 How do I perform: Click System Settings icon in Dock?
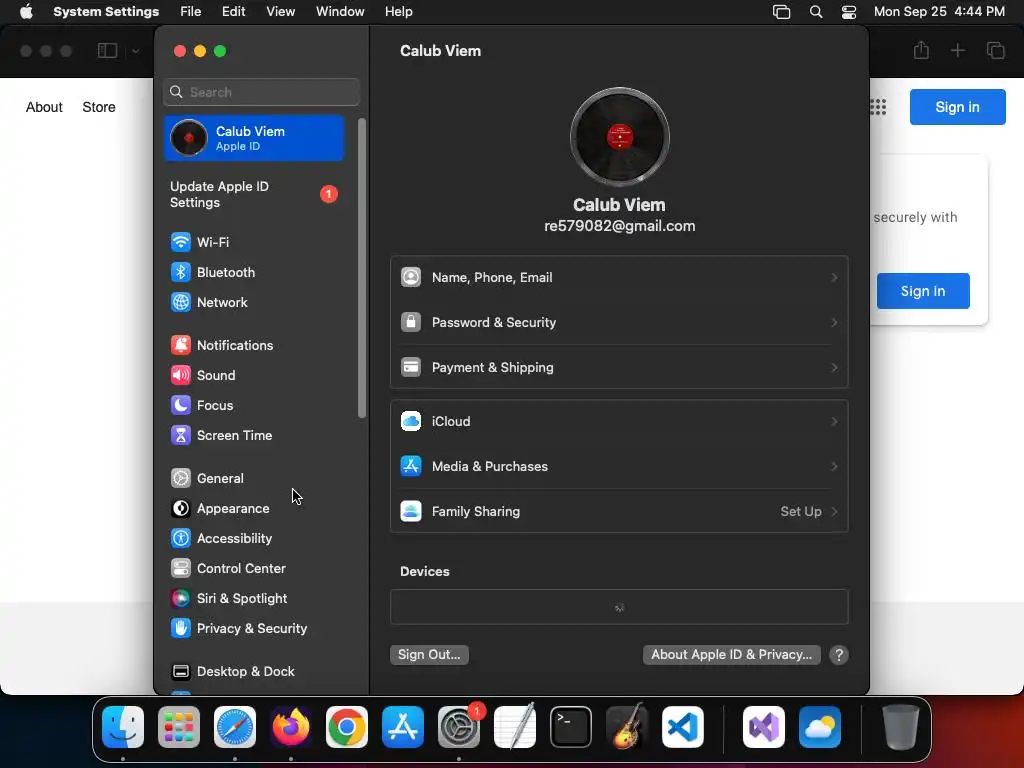tap(459, 727)
